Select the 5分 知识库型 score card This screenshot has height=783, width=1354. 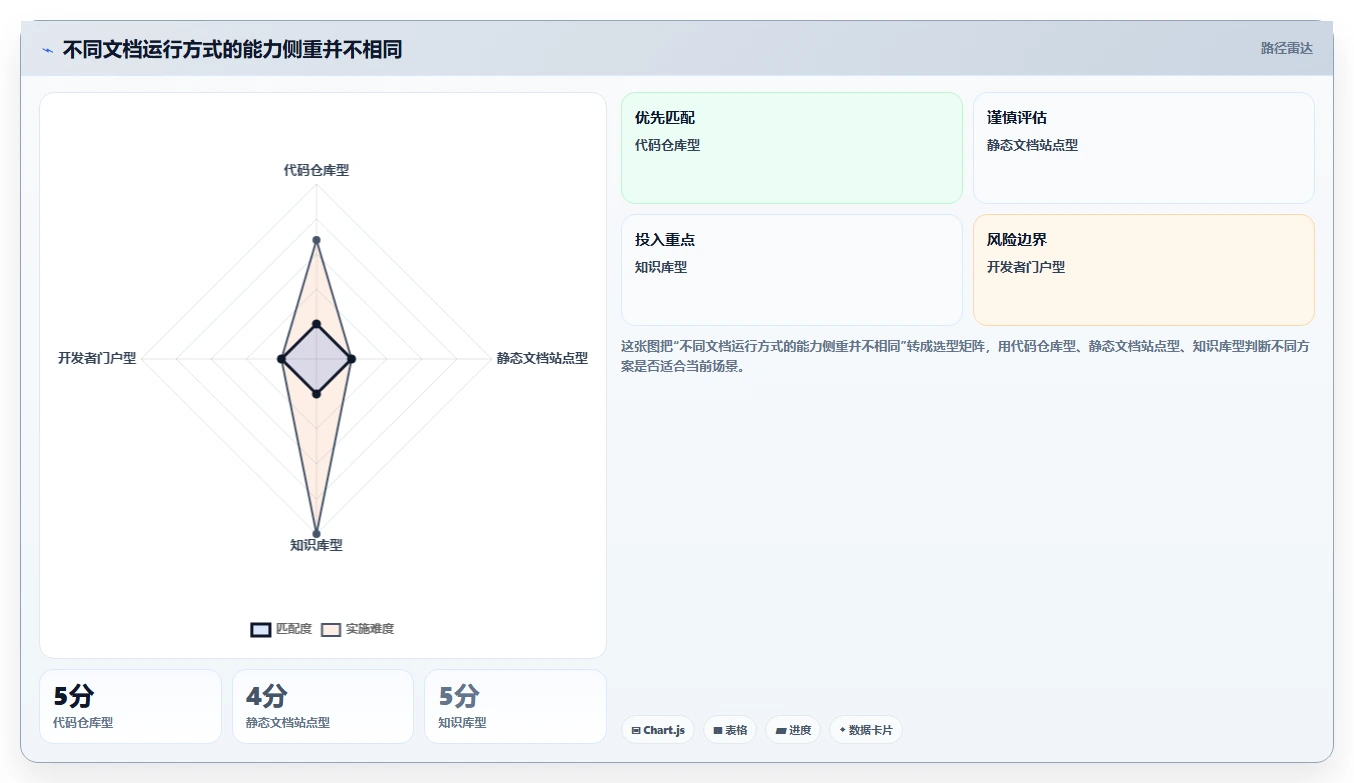pyautogui.click(x=515, y=706)
